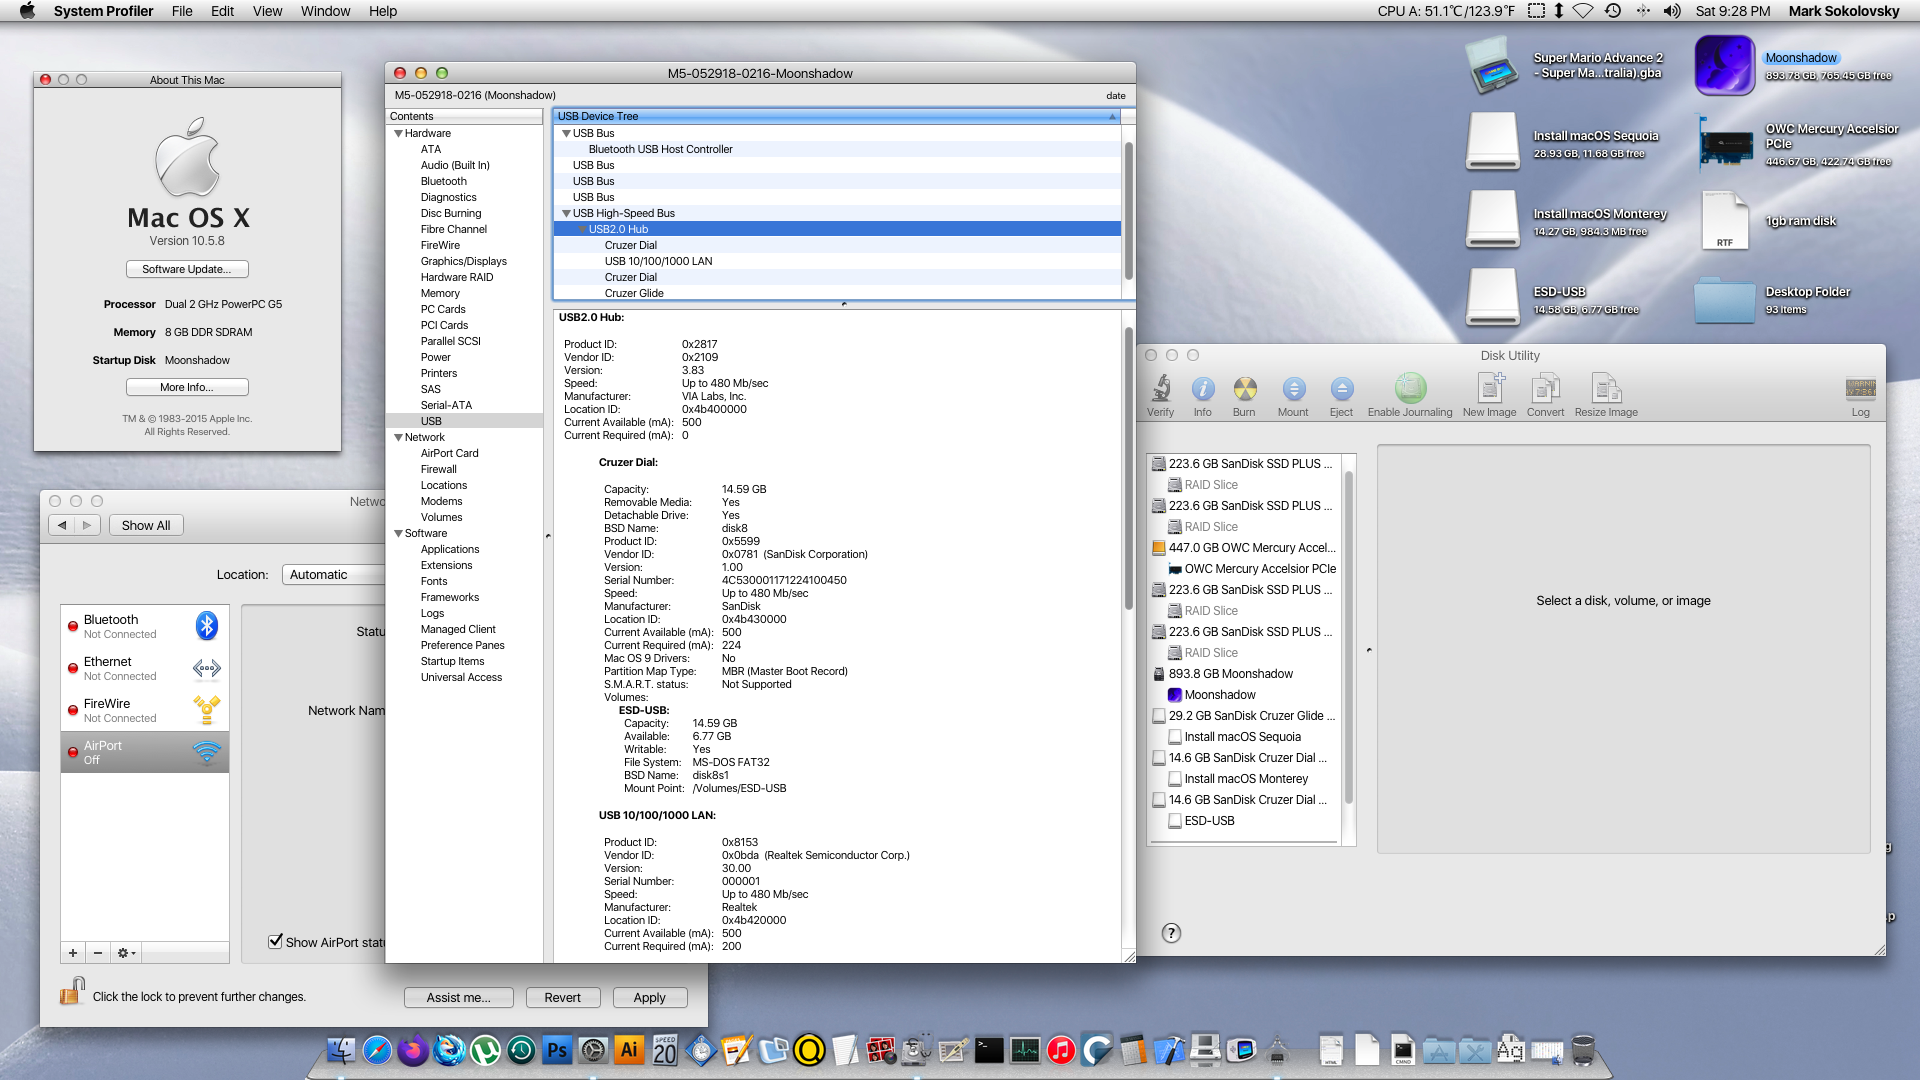Click the Software Update button
The height and width of the screenshot is (1080, 1920).
(x=187, y=269)
